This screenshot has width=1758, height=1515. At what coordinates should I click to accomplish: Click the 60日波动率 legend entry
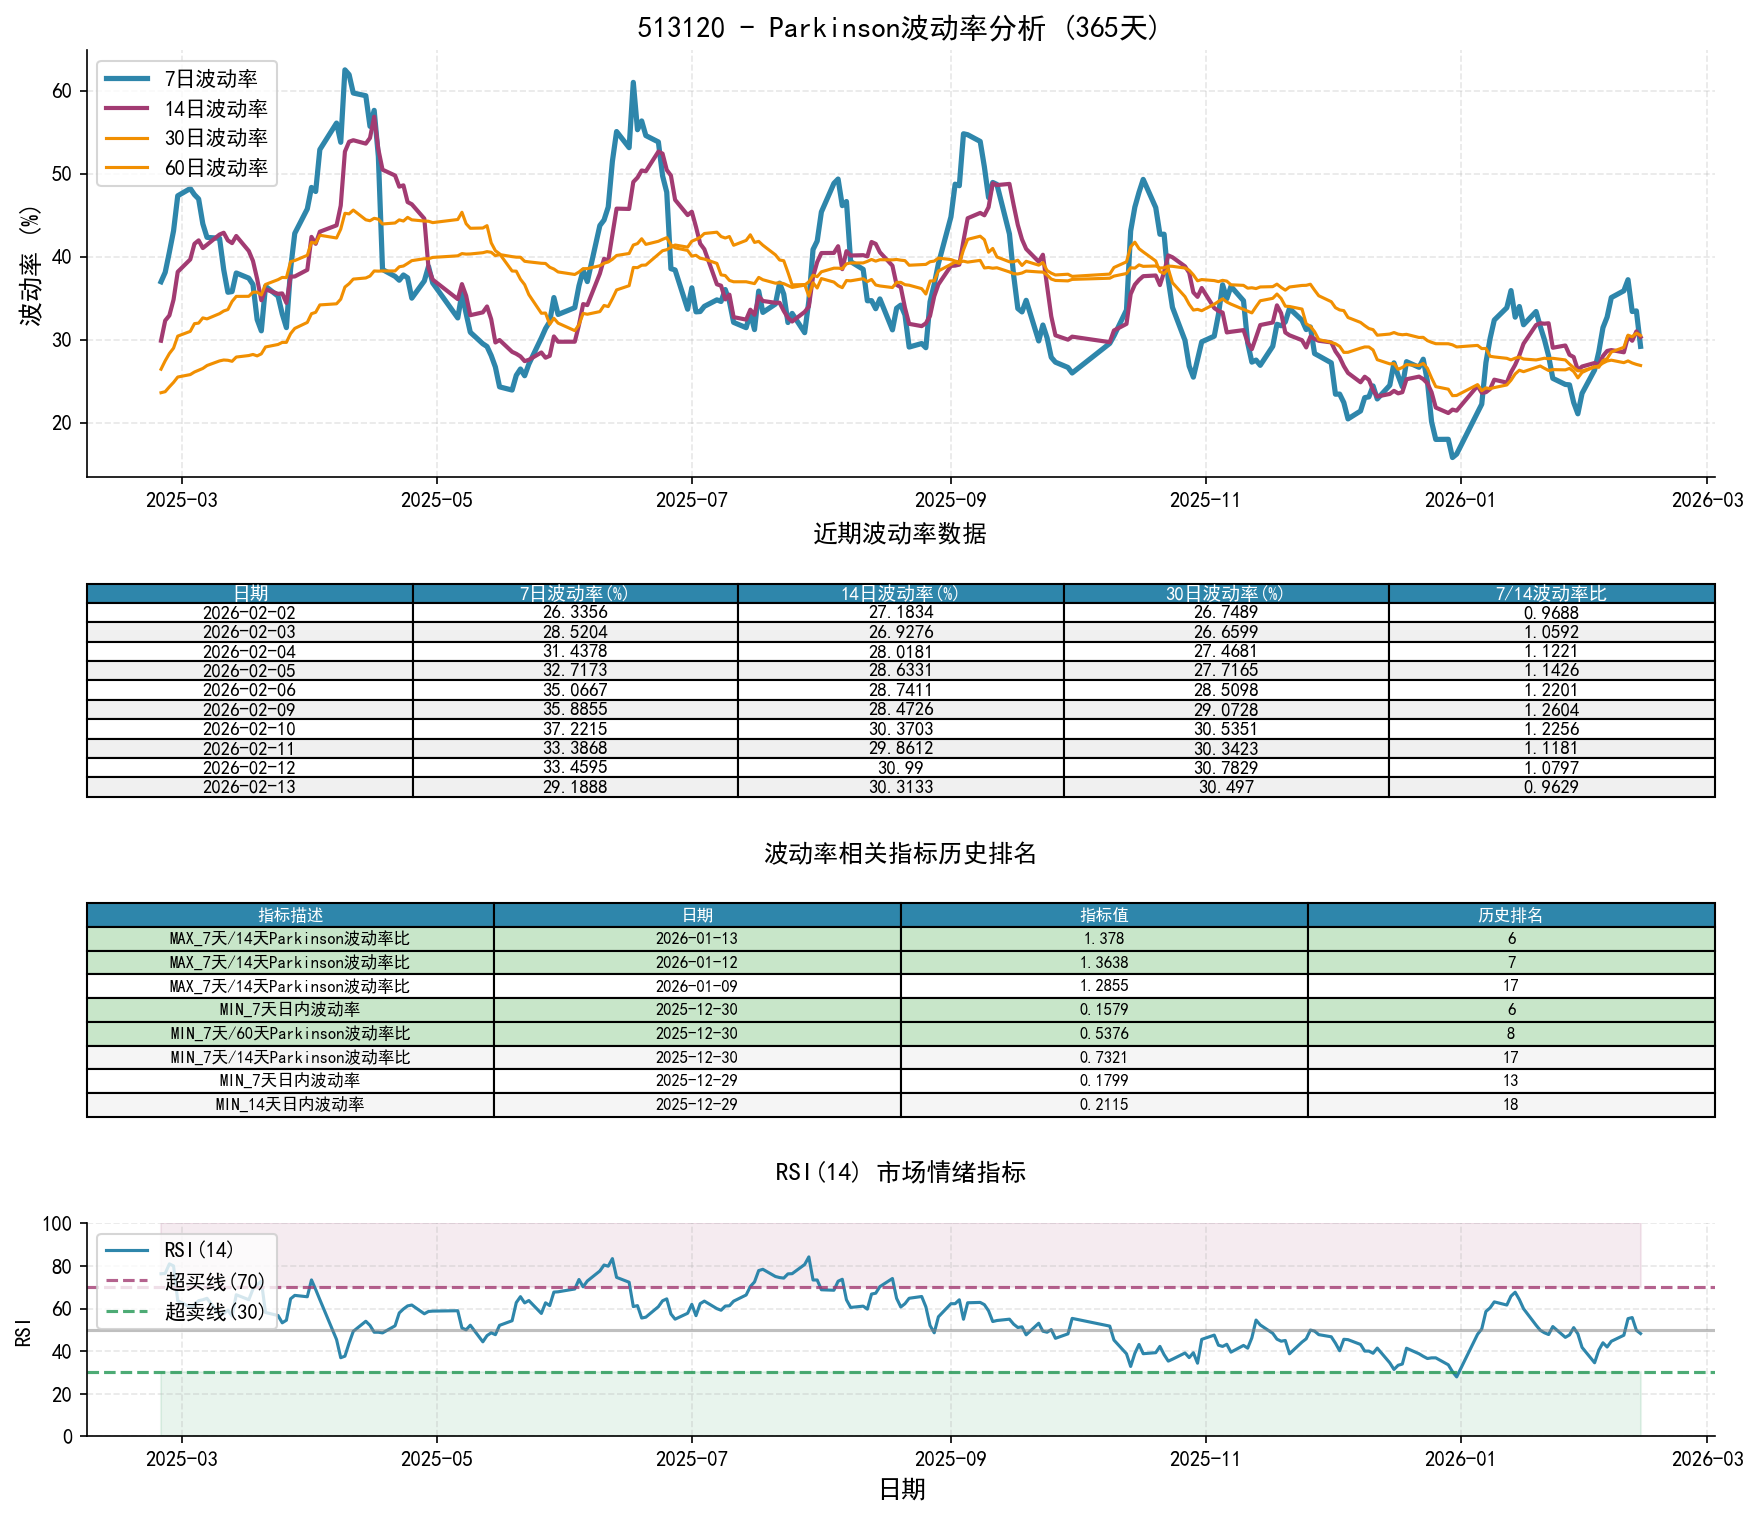[215, 168]
